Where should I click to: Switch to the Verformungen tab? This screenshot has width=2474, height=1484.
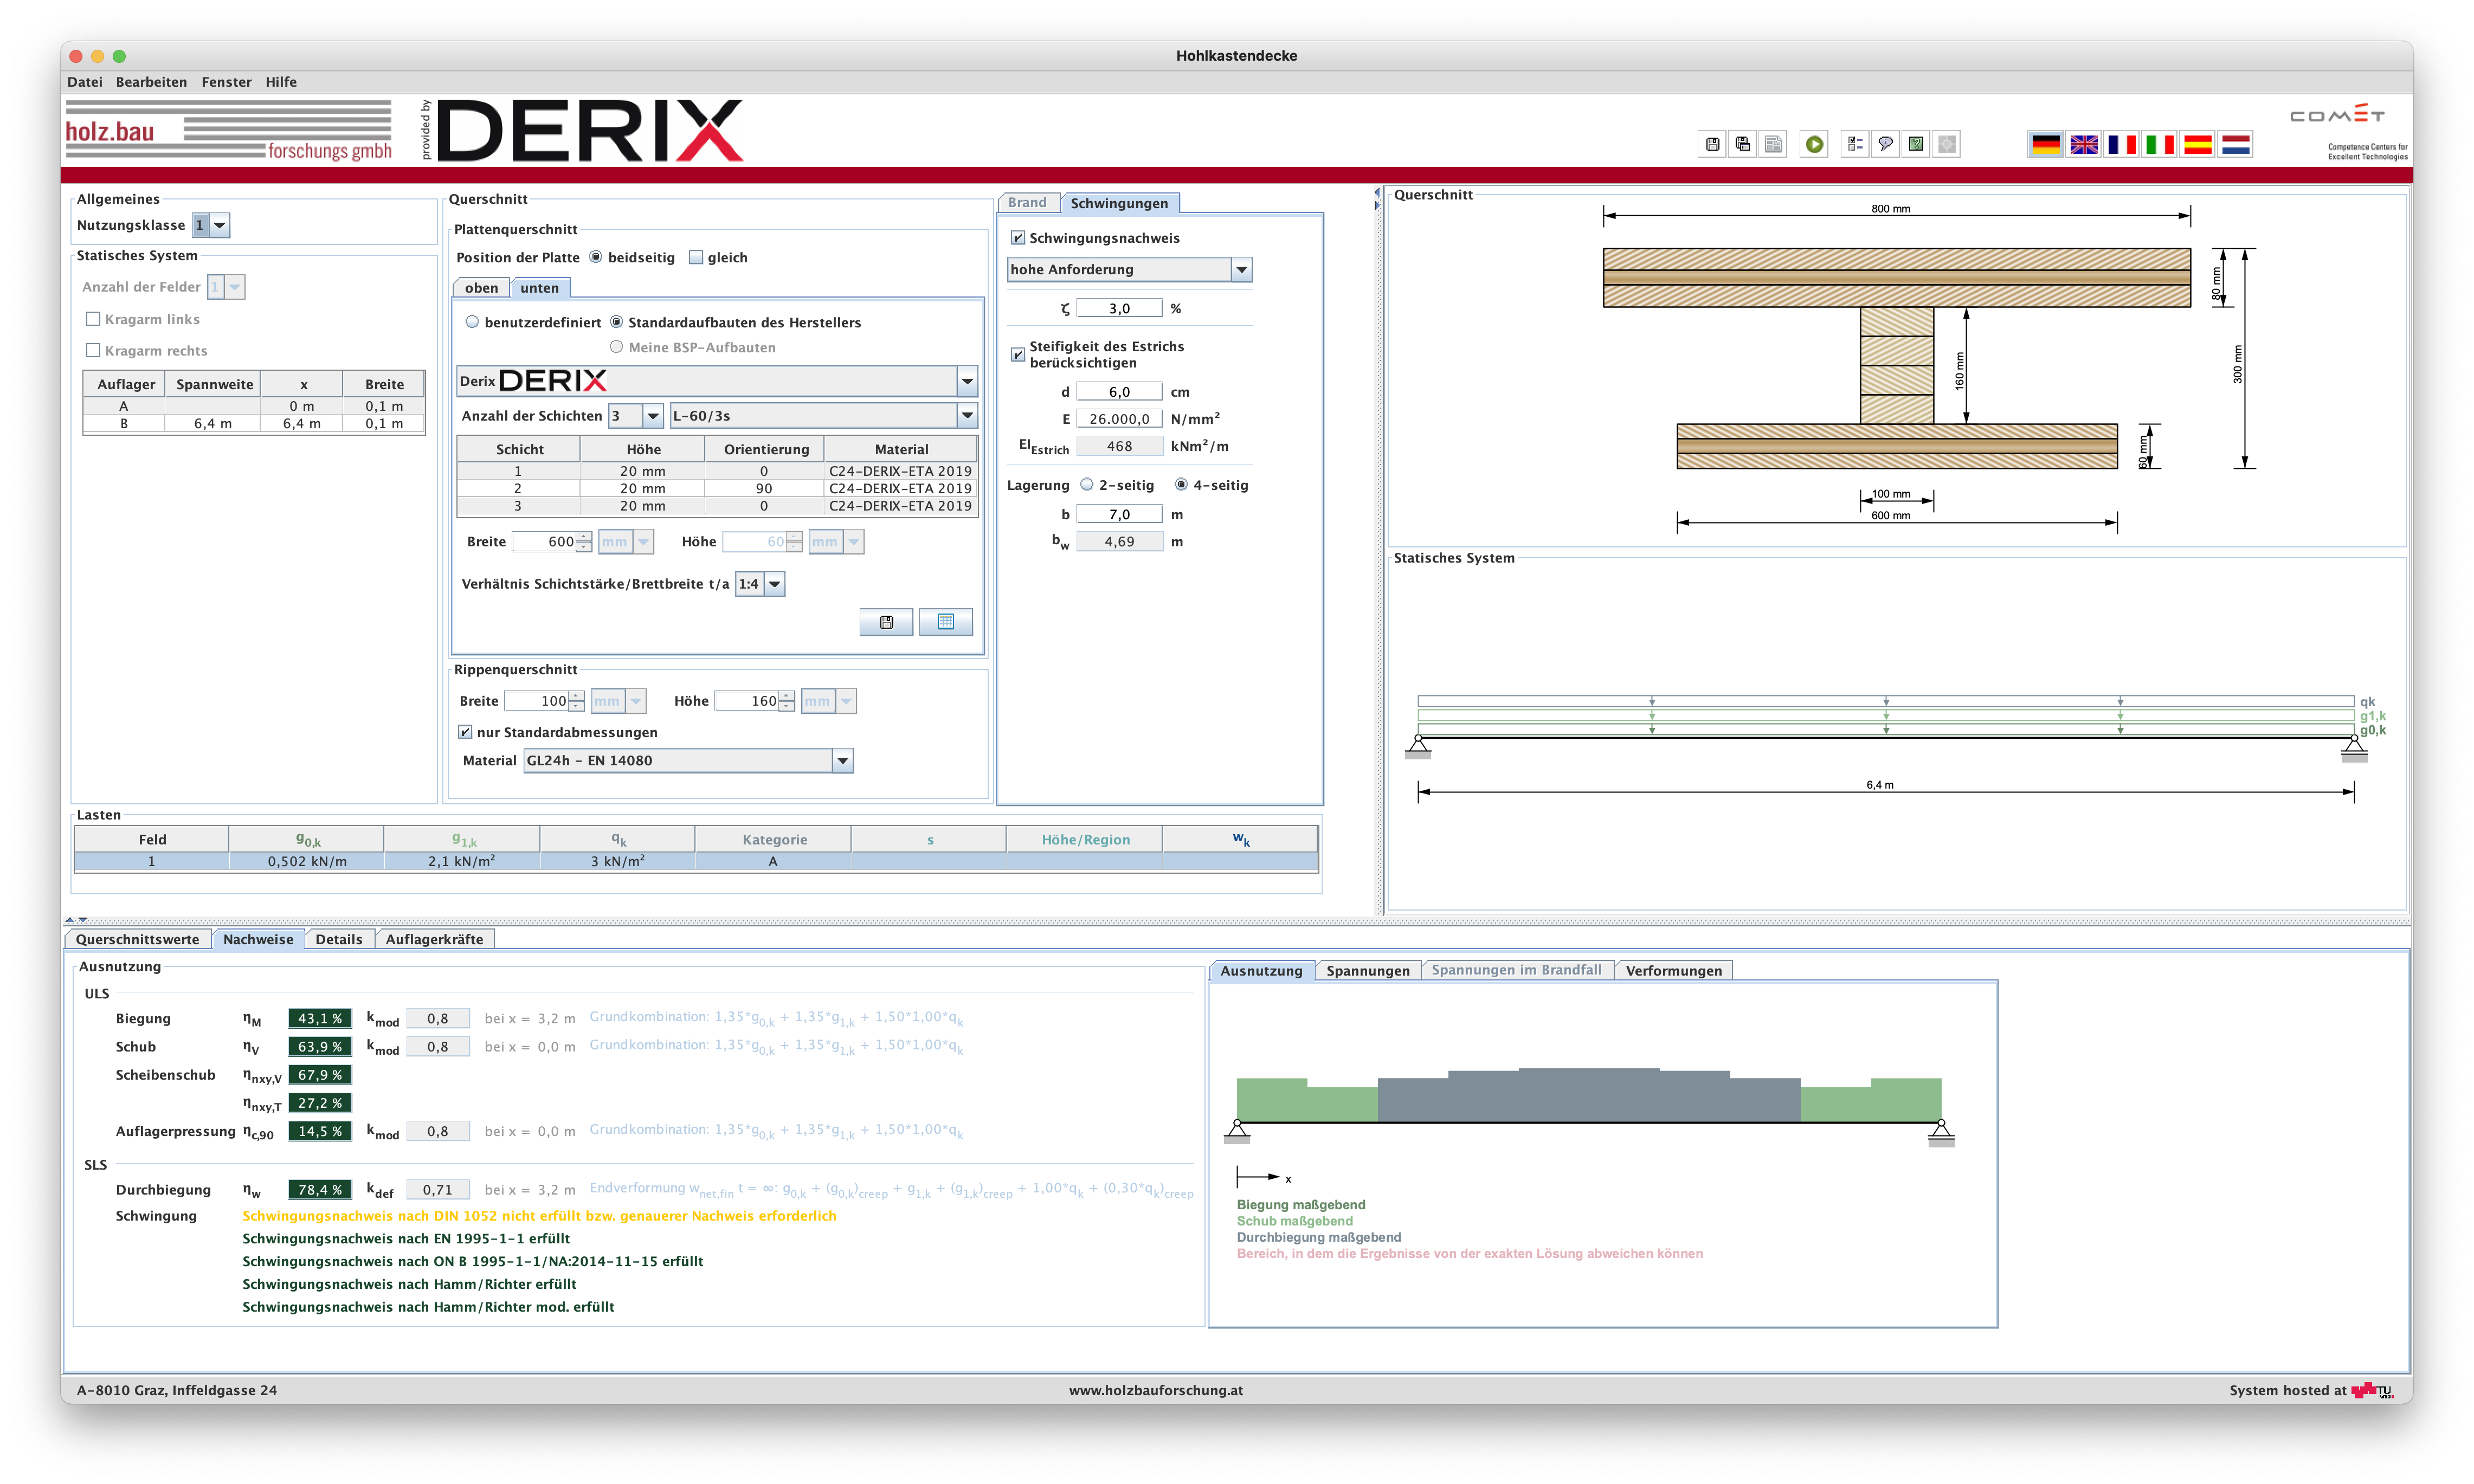coord(1673,970)
